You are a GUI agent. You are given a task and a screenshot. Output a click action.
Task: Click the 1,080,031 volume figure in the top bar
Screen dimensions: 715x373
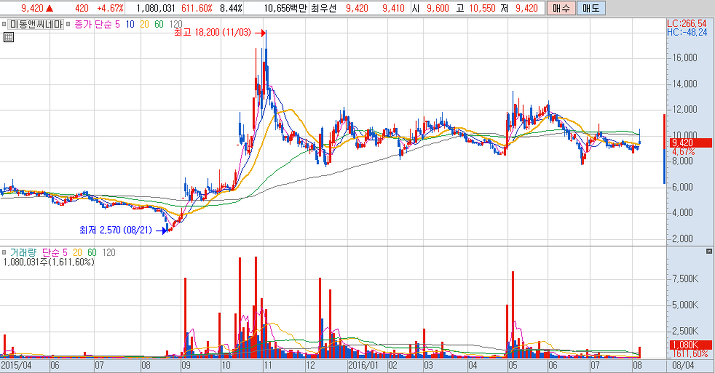(155, 8)
